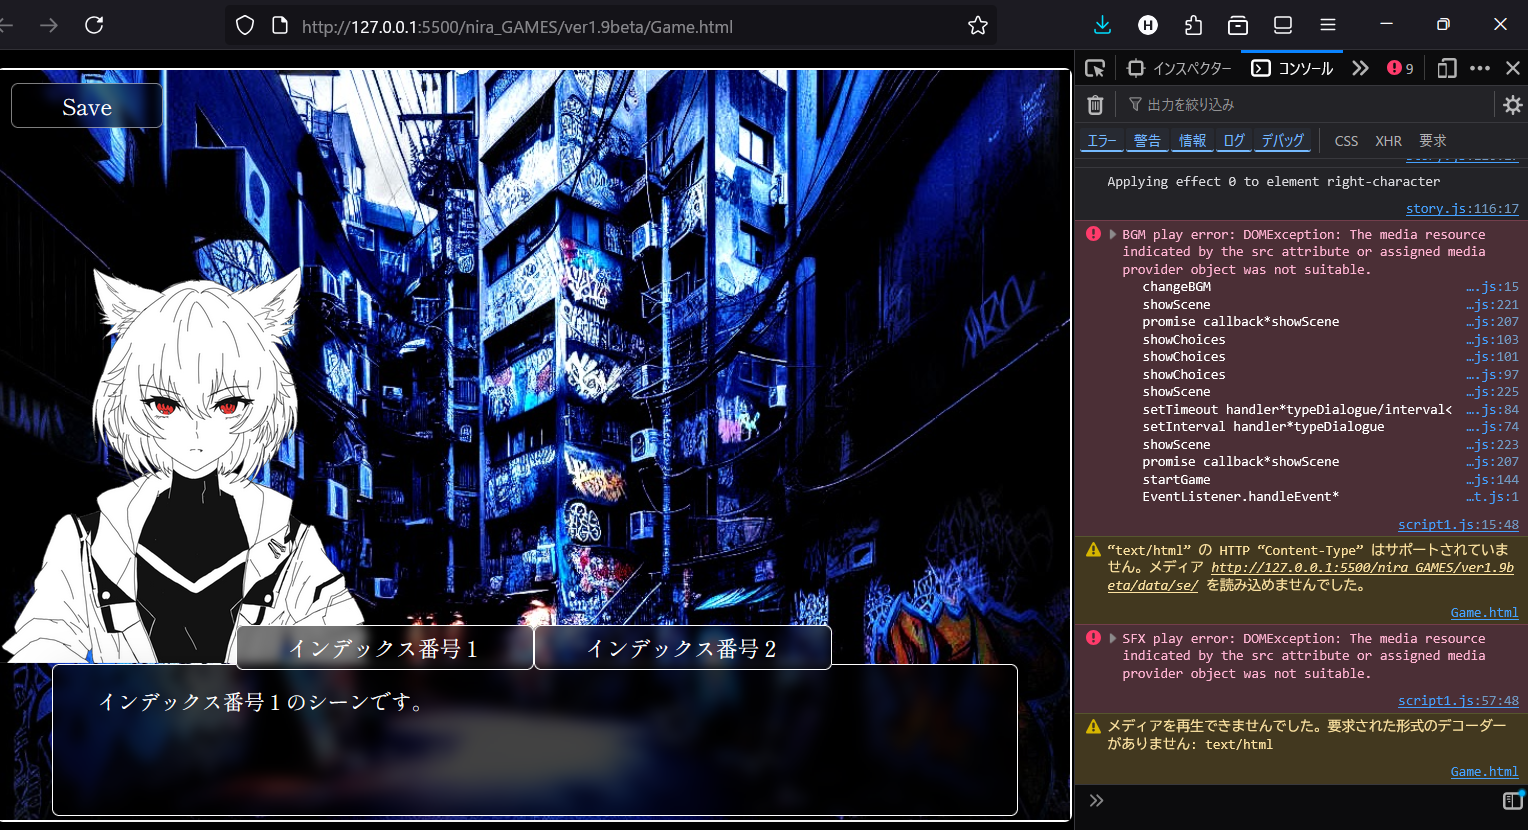Switch to the インスペクター tab
The height and width of the screenshot is (830, 1528).
(x=1180, y=68)
